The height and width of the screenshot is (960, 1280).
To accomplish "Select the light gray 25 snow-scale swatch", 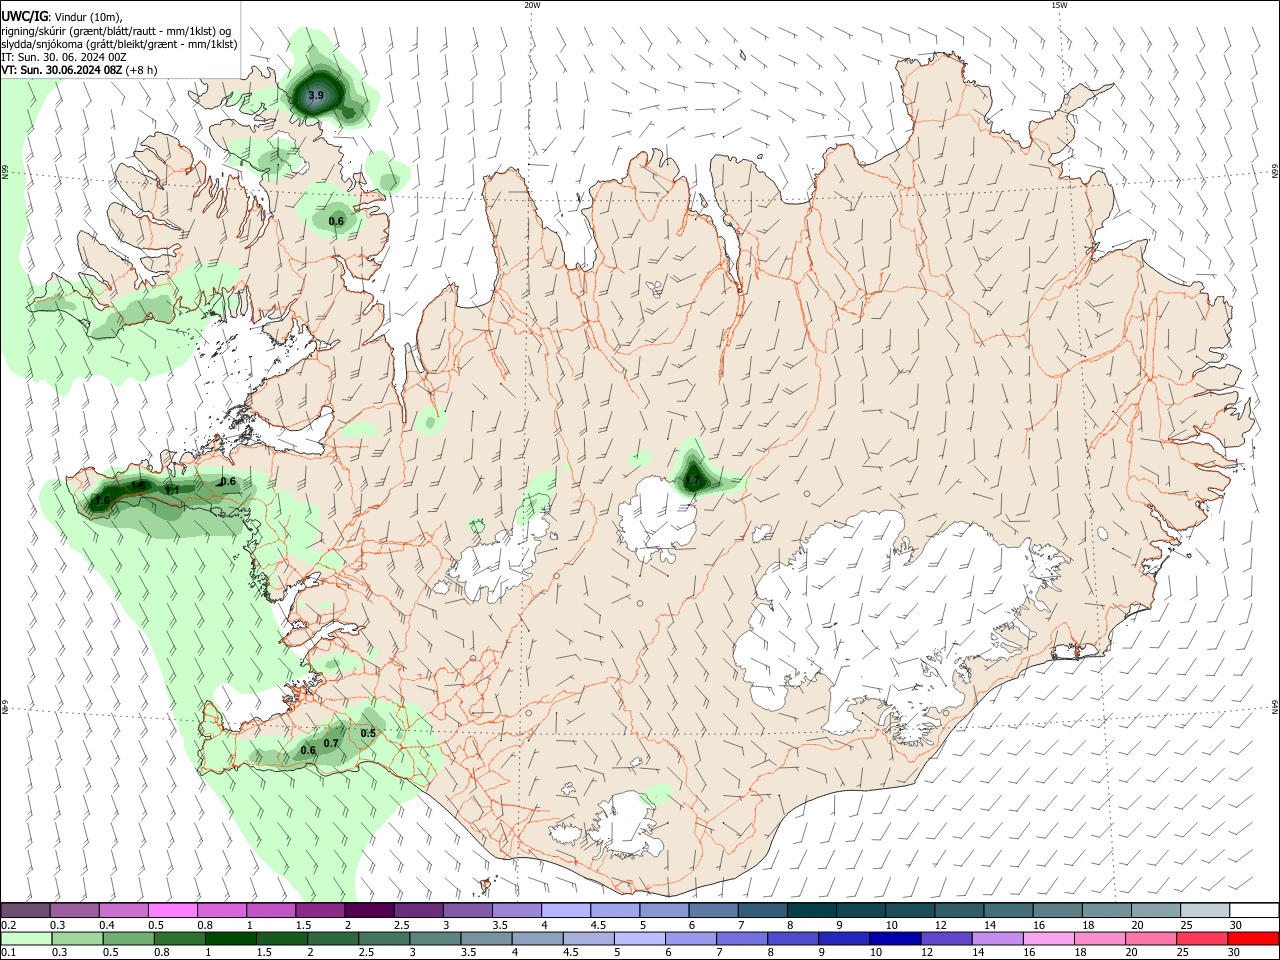I will pyautogui.click(x=1204, y=910).
